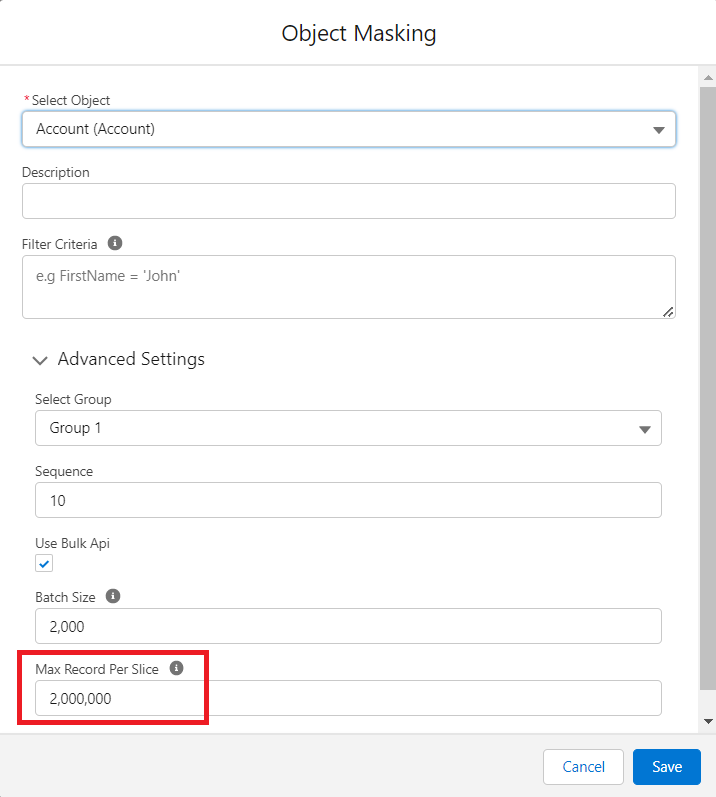Show the Filter Criteria info tooltip
The width and height of the screenshot is (716, 797).
[x=115, y=243]
